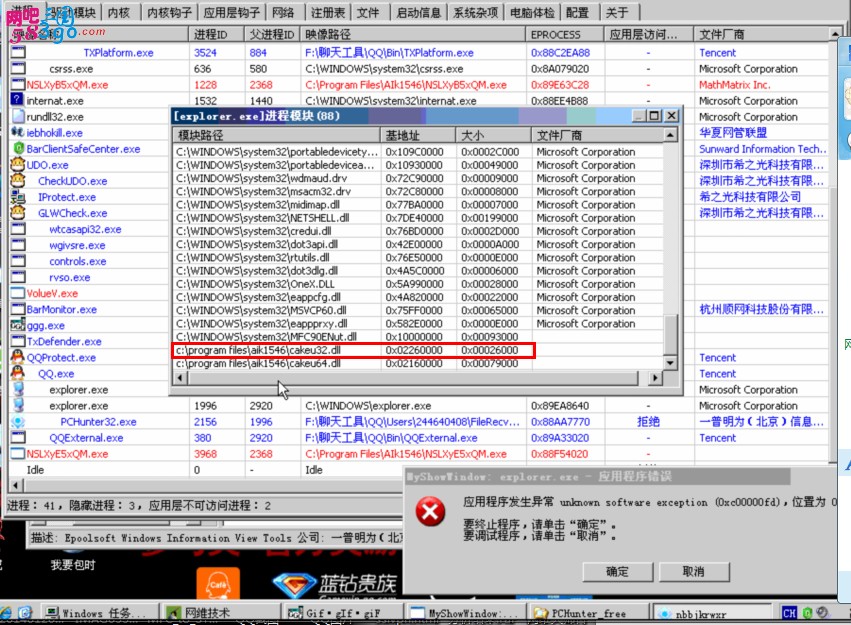Select the BarMonitor.exe process icon
This screenshot has width=851, height=625.
(x=18, y=309)
